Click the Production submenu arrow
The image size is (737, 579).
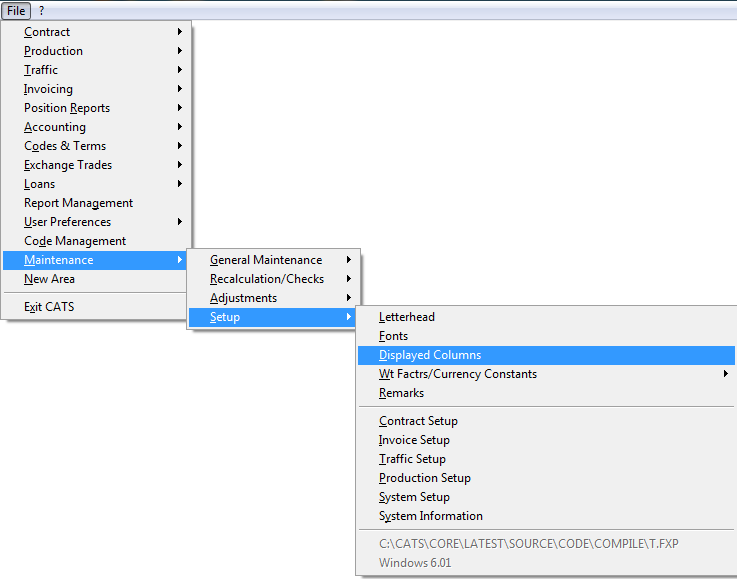tap(180, 50)
